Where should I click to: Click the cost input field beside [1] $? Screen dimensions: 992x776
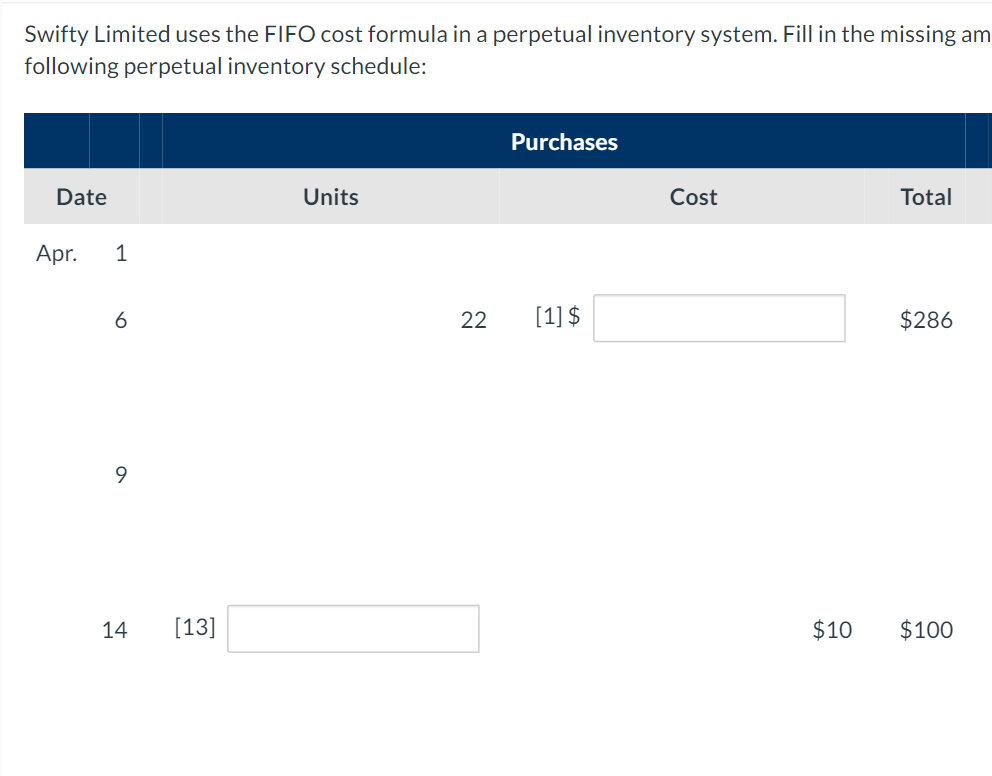click(719, 318)
